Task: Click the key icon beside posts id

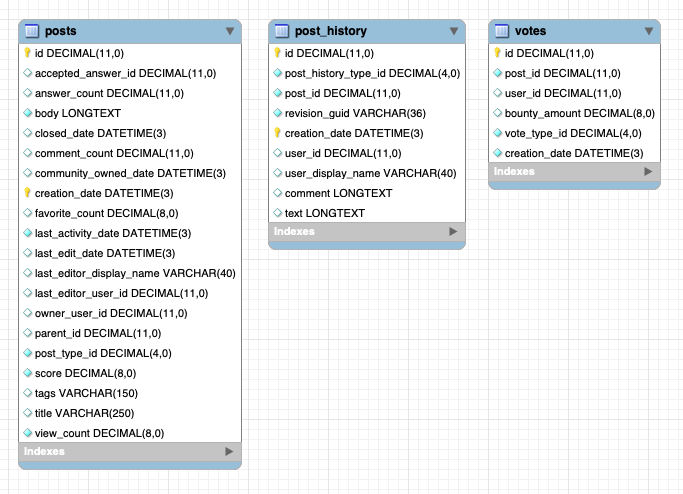Action: [27, 53]
